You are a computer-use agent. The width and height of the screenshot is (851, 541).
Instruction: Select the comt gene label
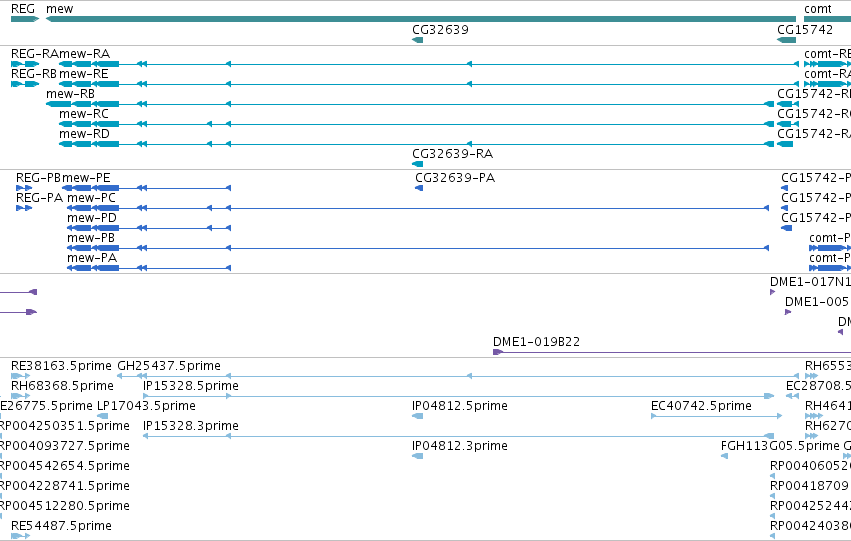818,9
